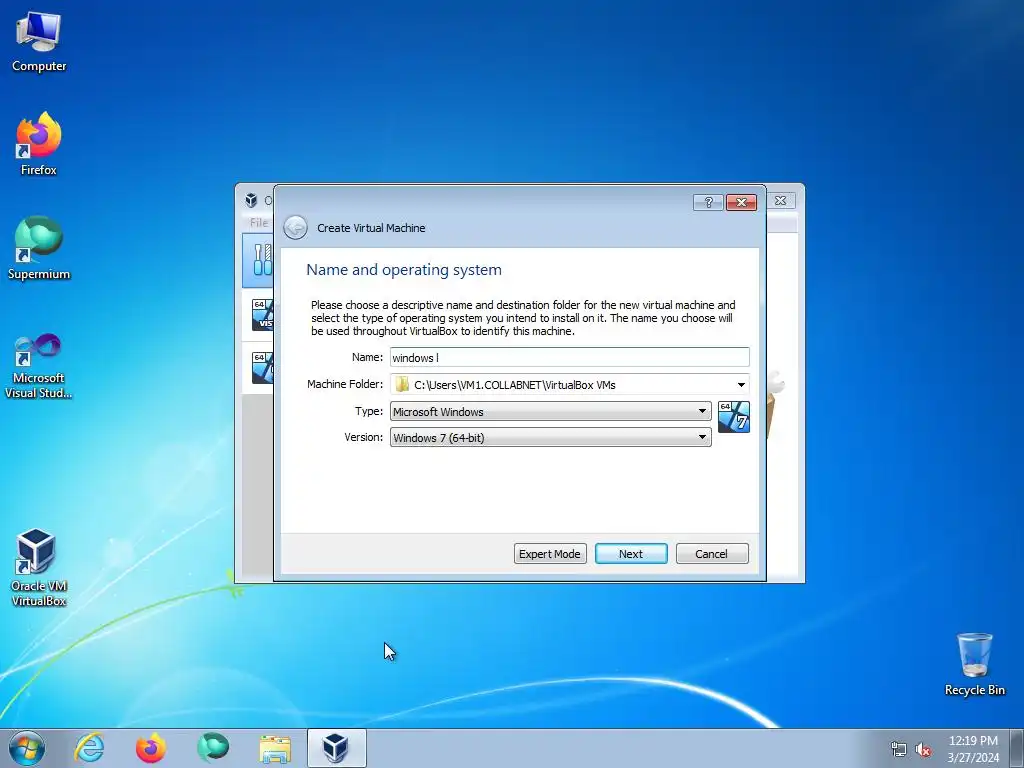1024x768 pixels.
Task: Click inside the Name text field
Action: (x=569, y=357)
